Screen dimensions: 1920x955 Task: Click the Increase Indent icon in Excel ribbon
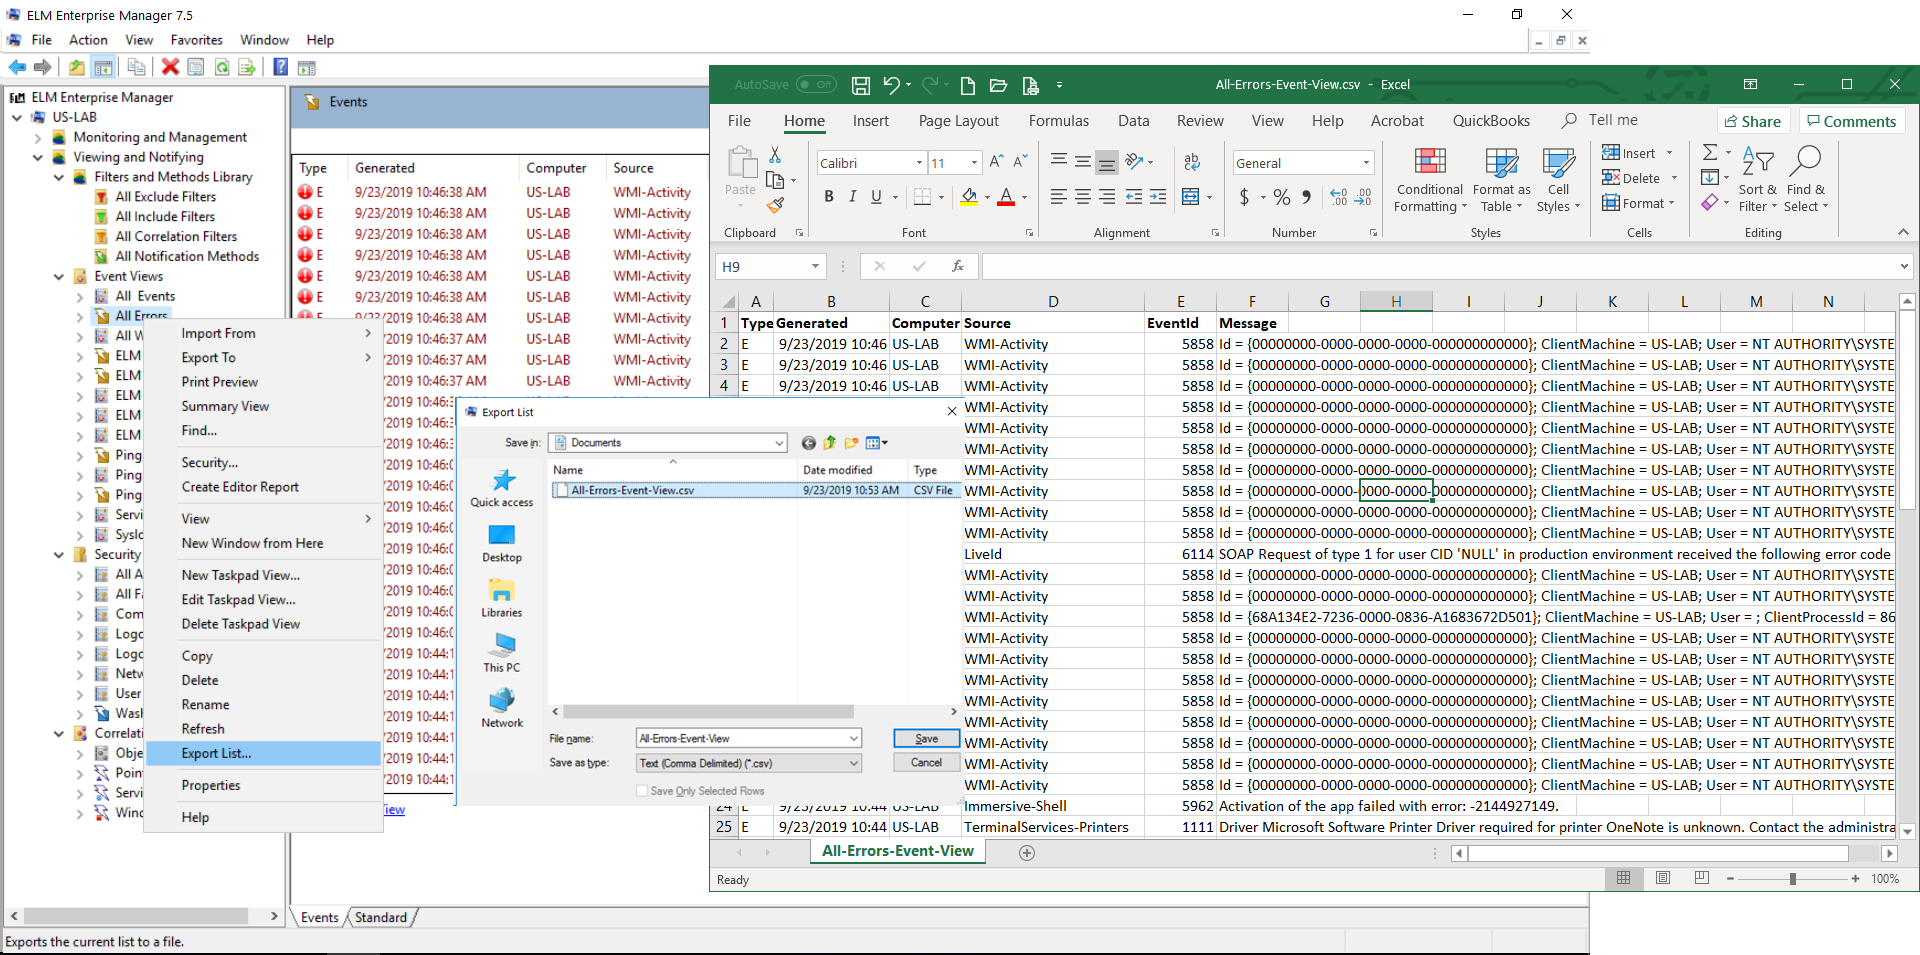pyautogui.click(x=1158, y=197)
